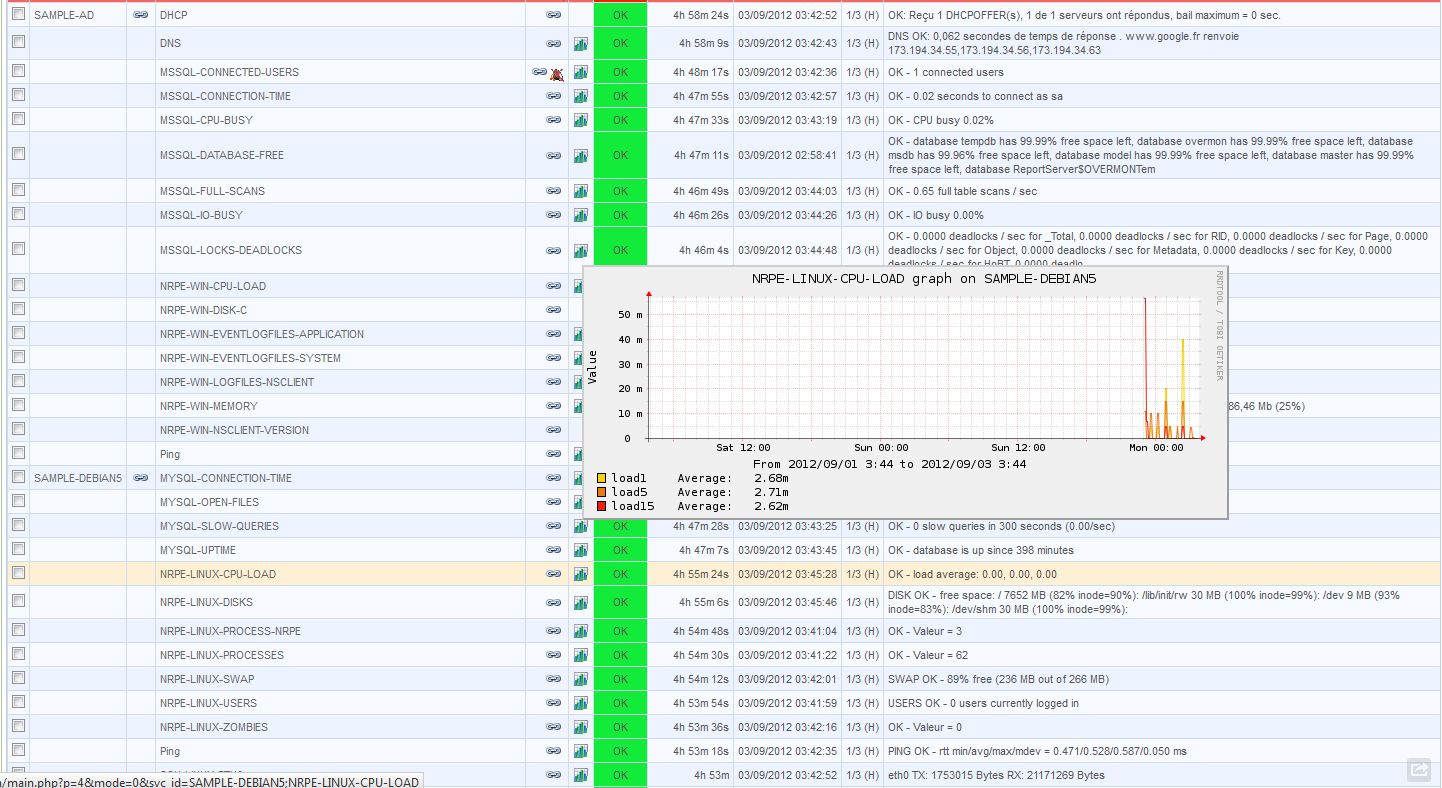Tick the checkbox for the DHCP service row
Image resolution: width=1442 pixels, height=788 pixels.
(x=18, y=15)
